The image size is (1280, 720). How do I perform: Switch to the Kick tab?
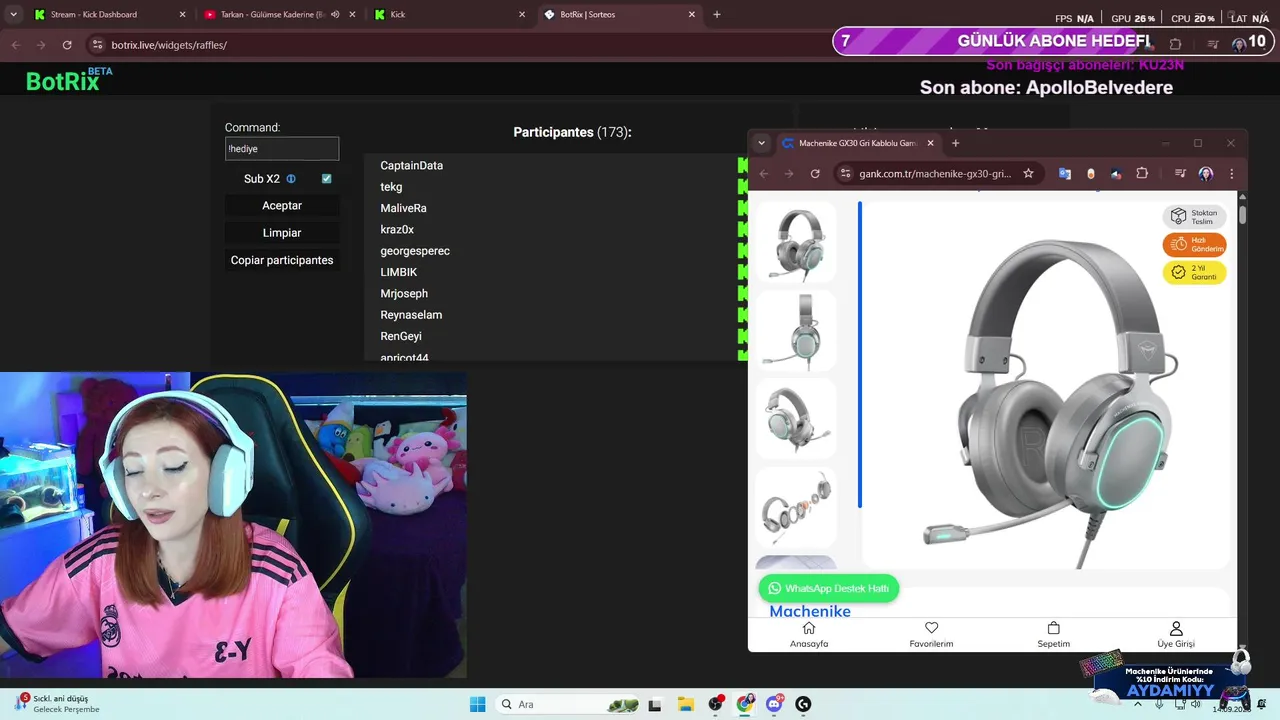tap(448, 15)
